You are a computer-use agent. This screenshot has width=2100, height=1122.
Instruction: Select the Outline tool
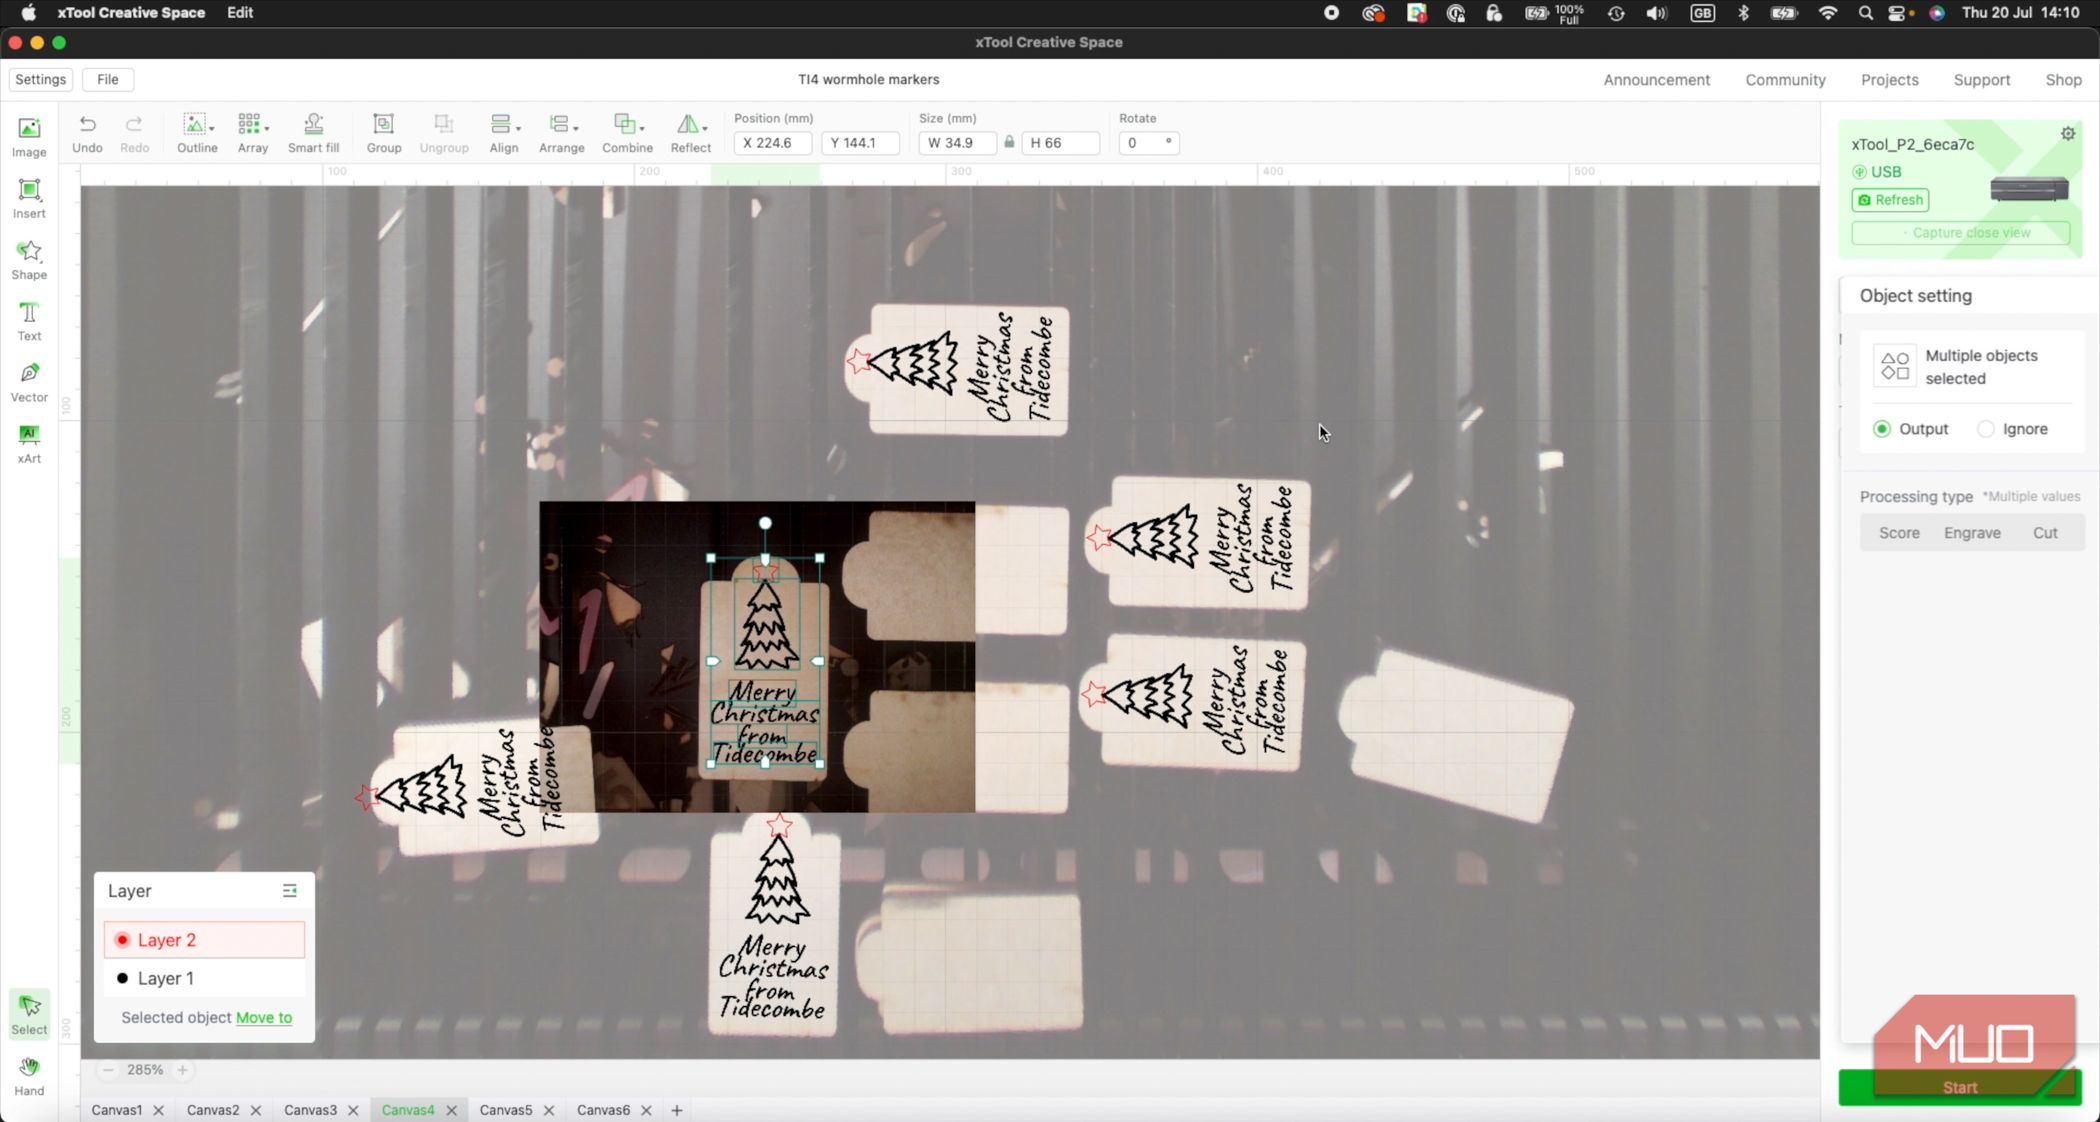click(x=197, y=132)
